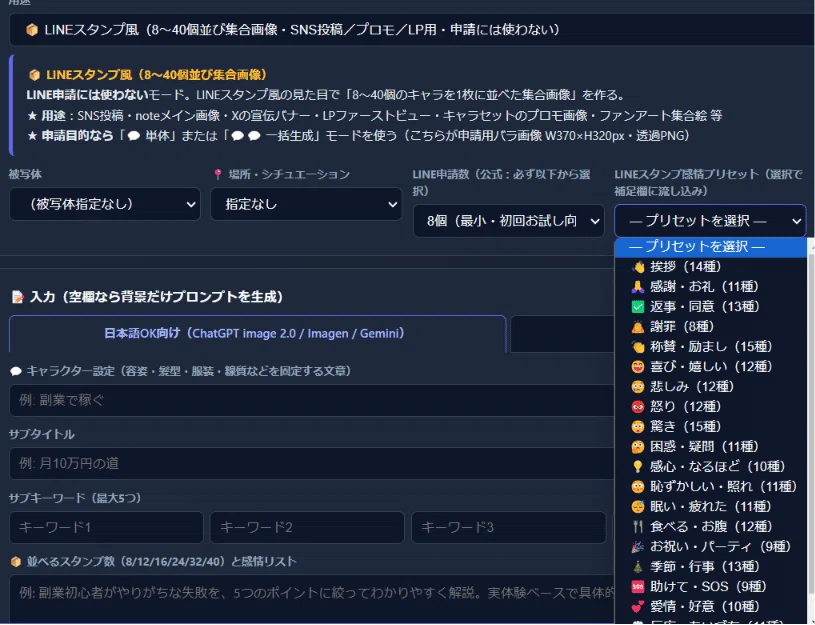Click the box icon in the 用途 selector
Image resolution: width=815 pixels, height=625 pixels.
coord(32,30)
